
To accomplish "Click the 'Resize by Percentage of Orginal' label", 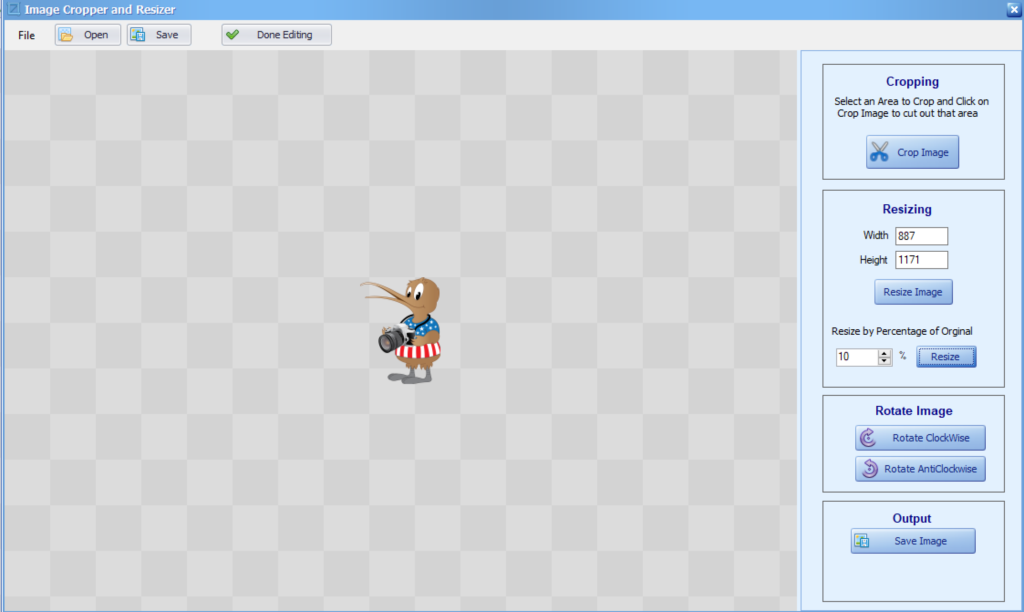I will point(902,331).
